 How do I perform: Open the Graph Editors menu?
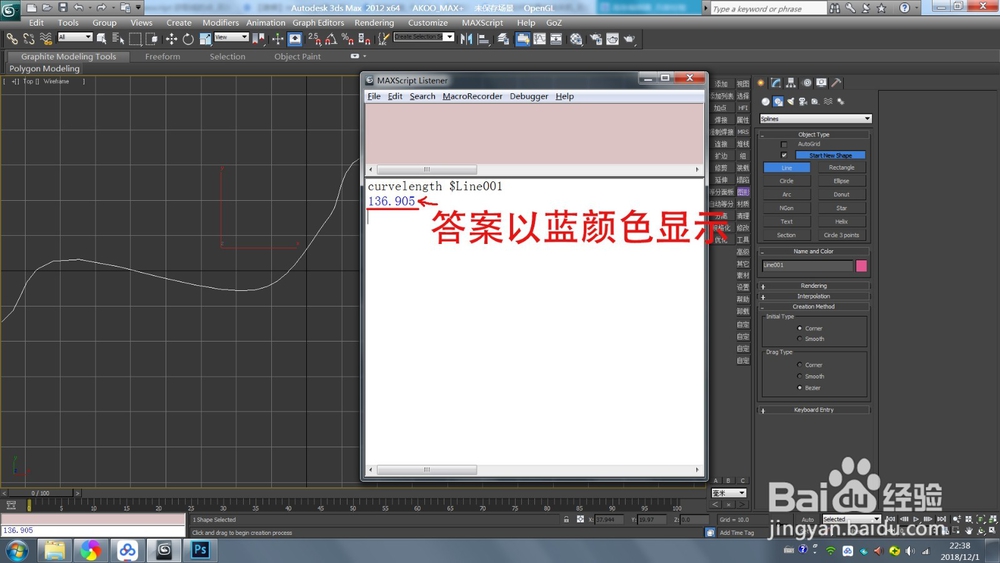click(x=318, y=22)
